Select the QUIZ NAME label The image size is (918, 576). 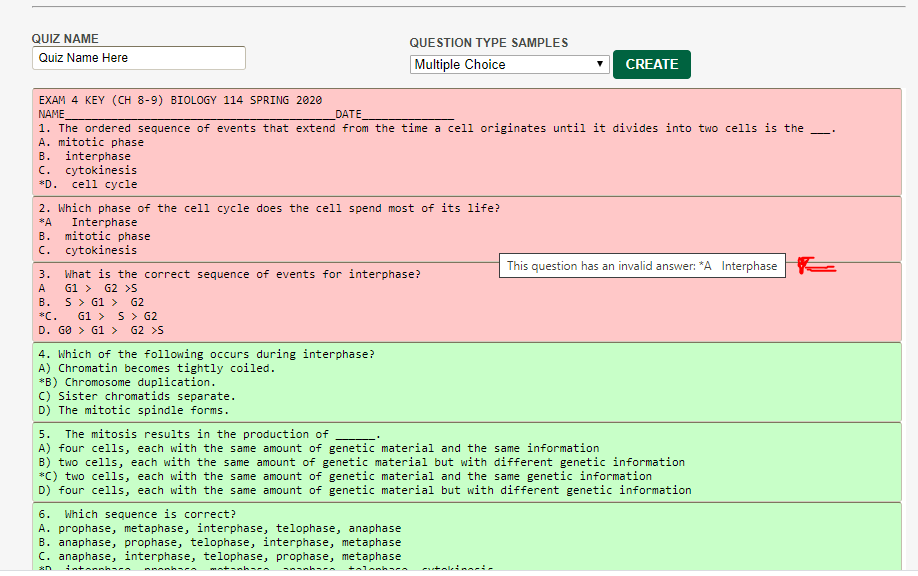(x=62, y=38)
